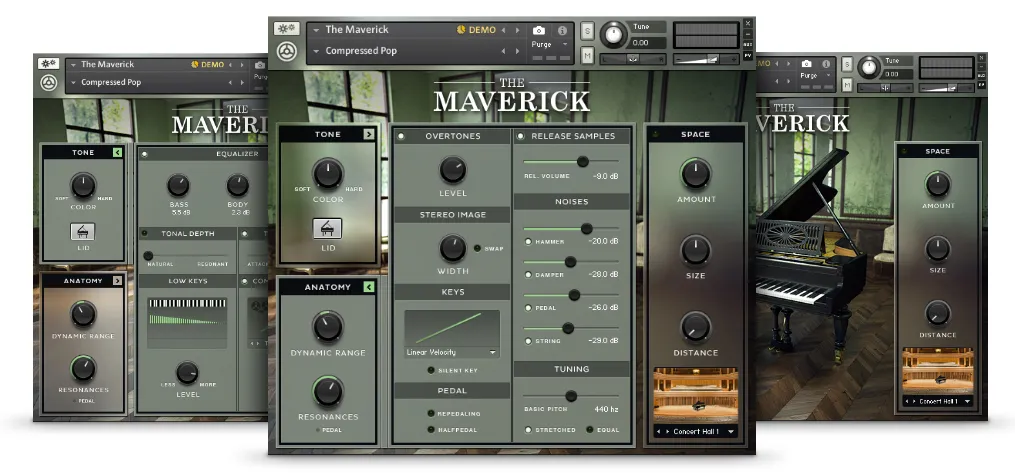Expand Compressed Pop menu in left window
Viewport: 1015px width, 473px height.
coord(73,83)
